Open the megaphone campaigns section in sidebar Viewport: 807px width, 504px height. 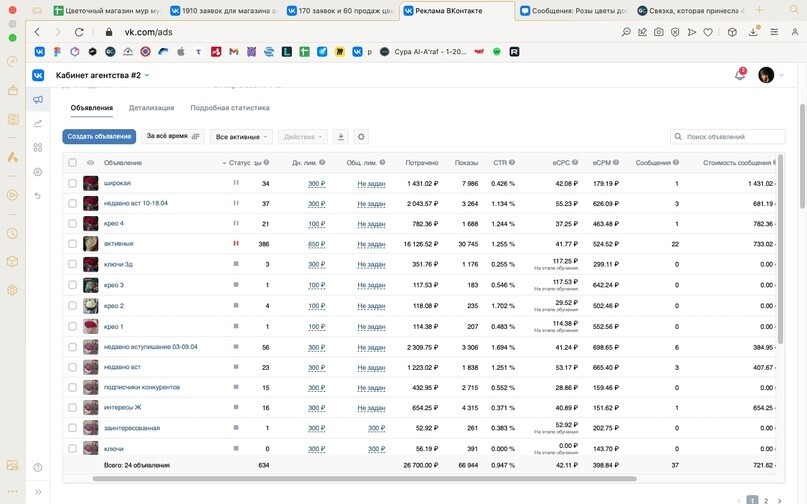click(38, 100)
